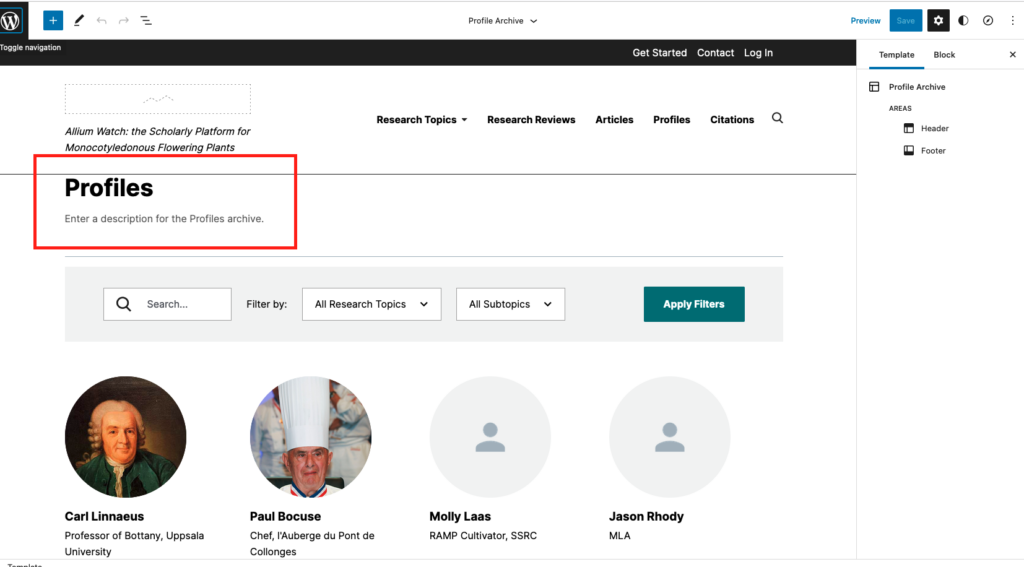The height and width of the screenshot is (567, 1024).
Task: Click the site header search magnifier icon
Action: pos(777,118)
